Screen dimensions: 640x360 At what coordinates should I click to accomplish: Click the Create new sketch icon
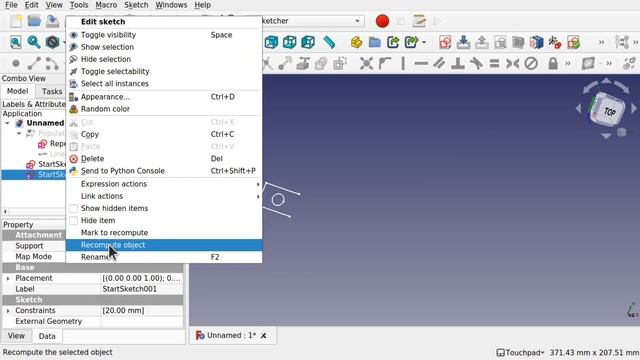pos(445,42)
